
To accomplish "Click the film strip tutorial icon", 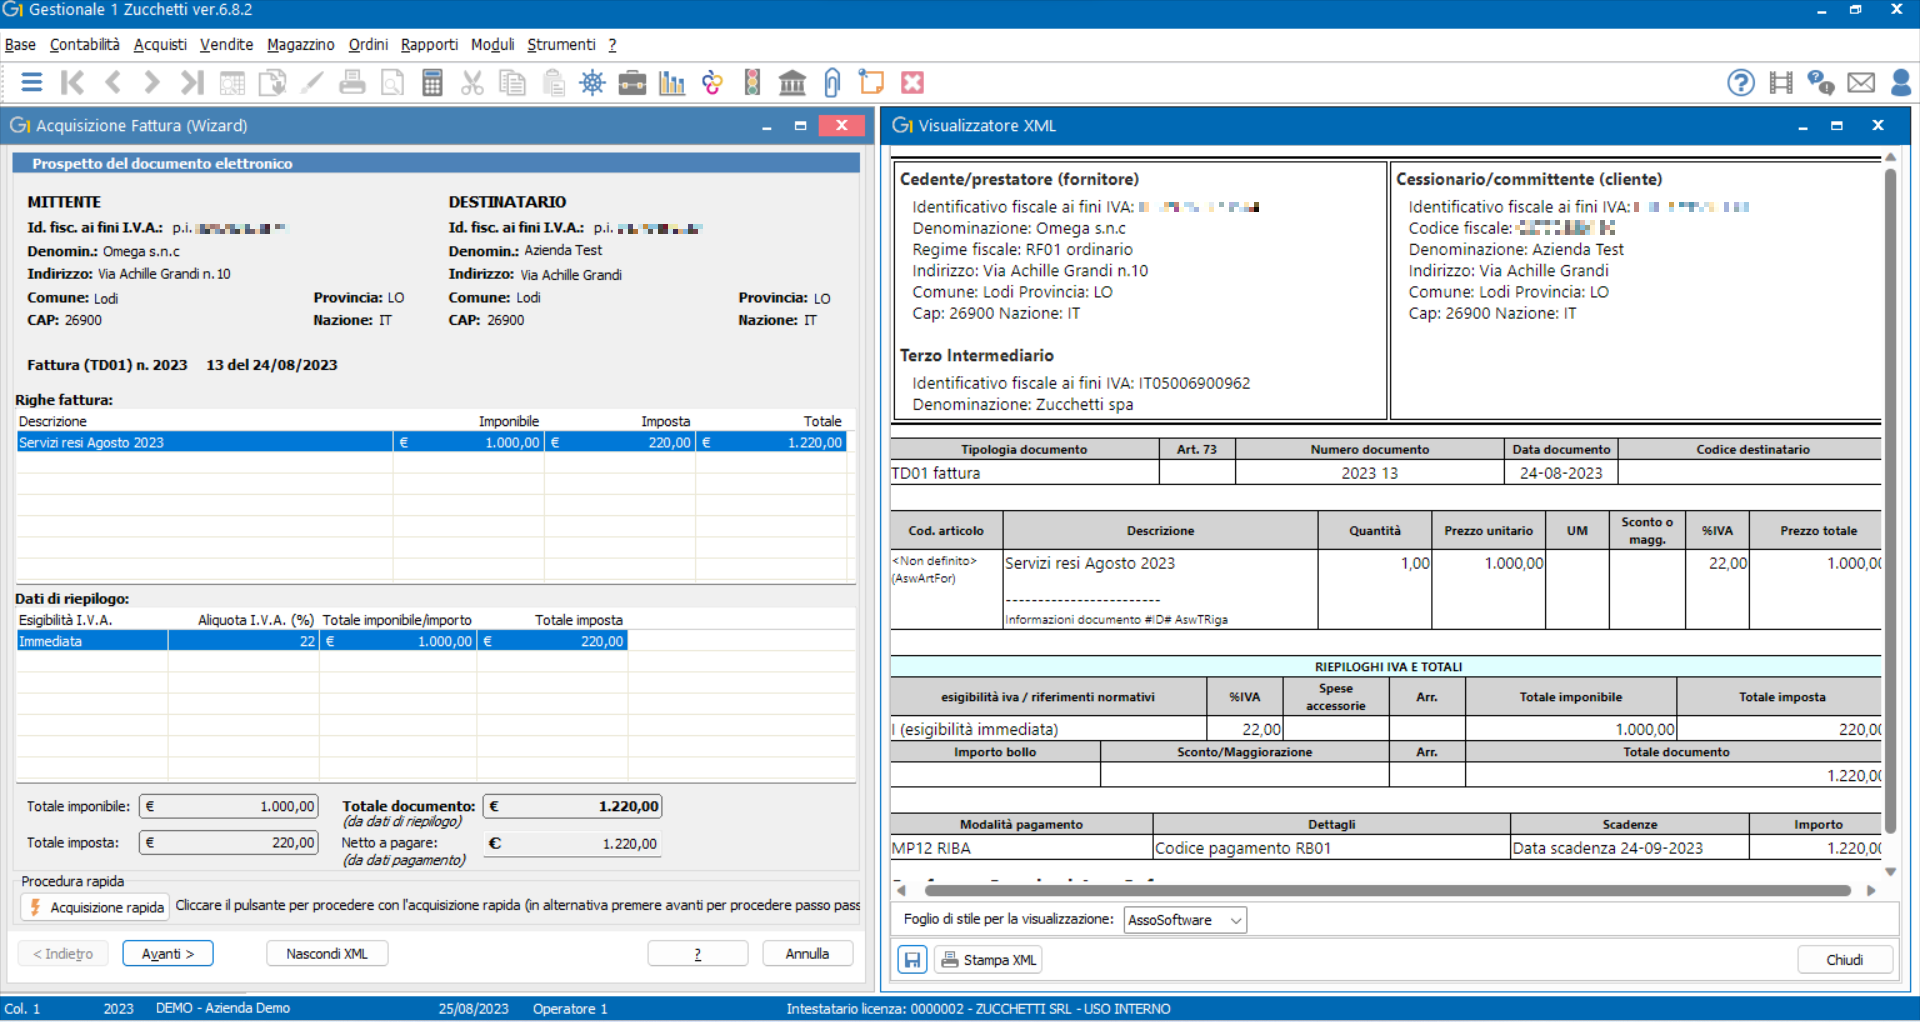I will (x=1781, y=82).
